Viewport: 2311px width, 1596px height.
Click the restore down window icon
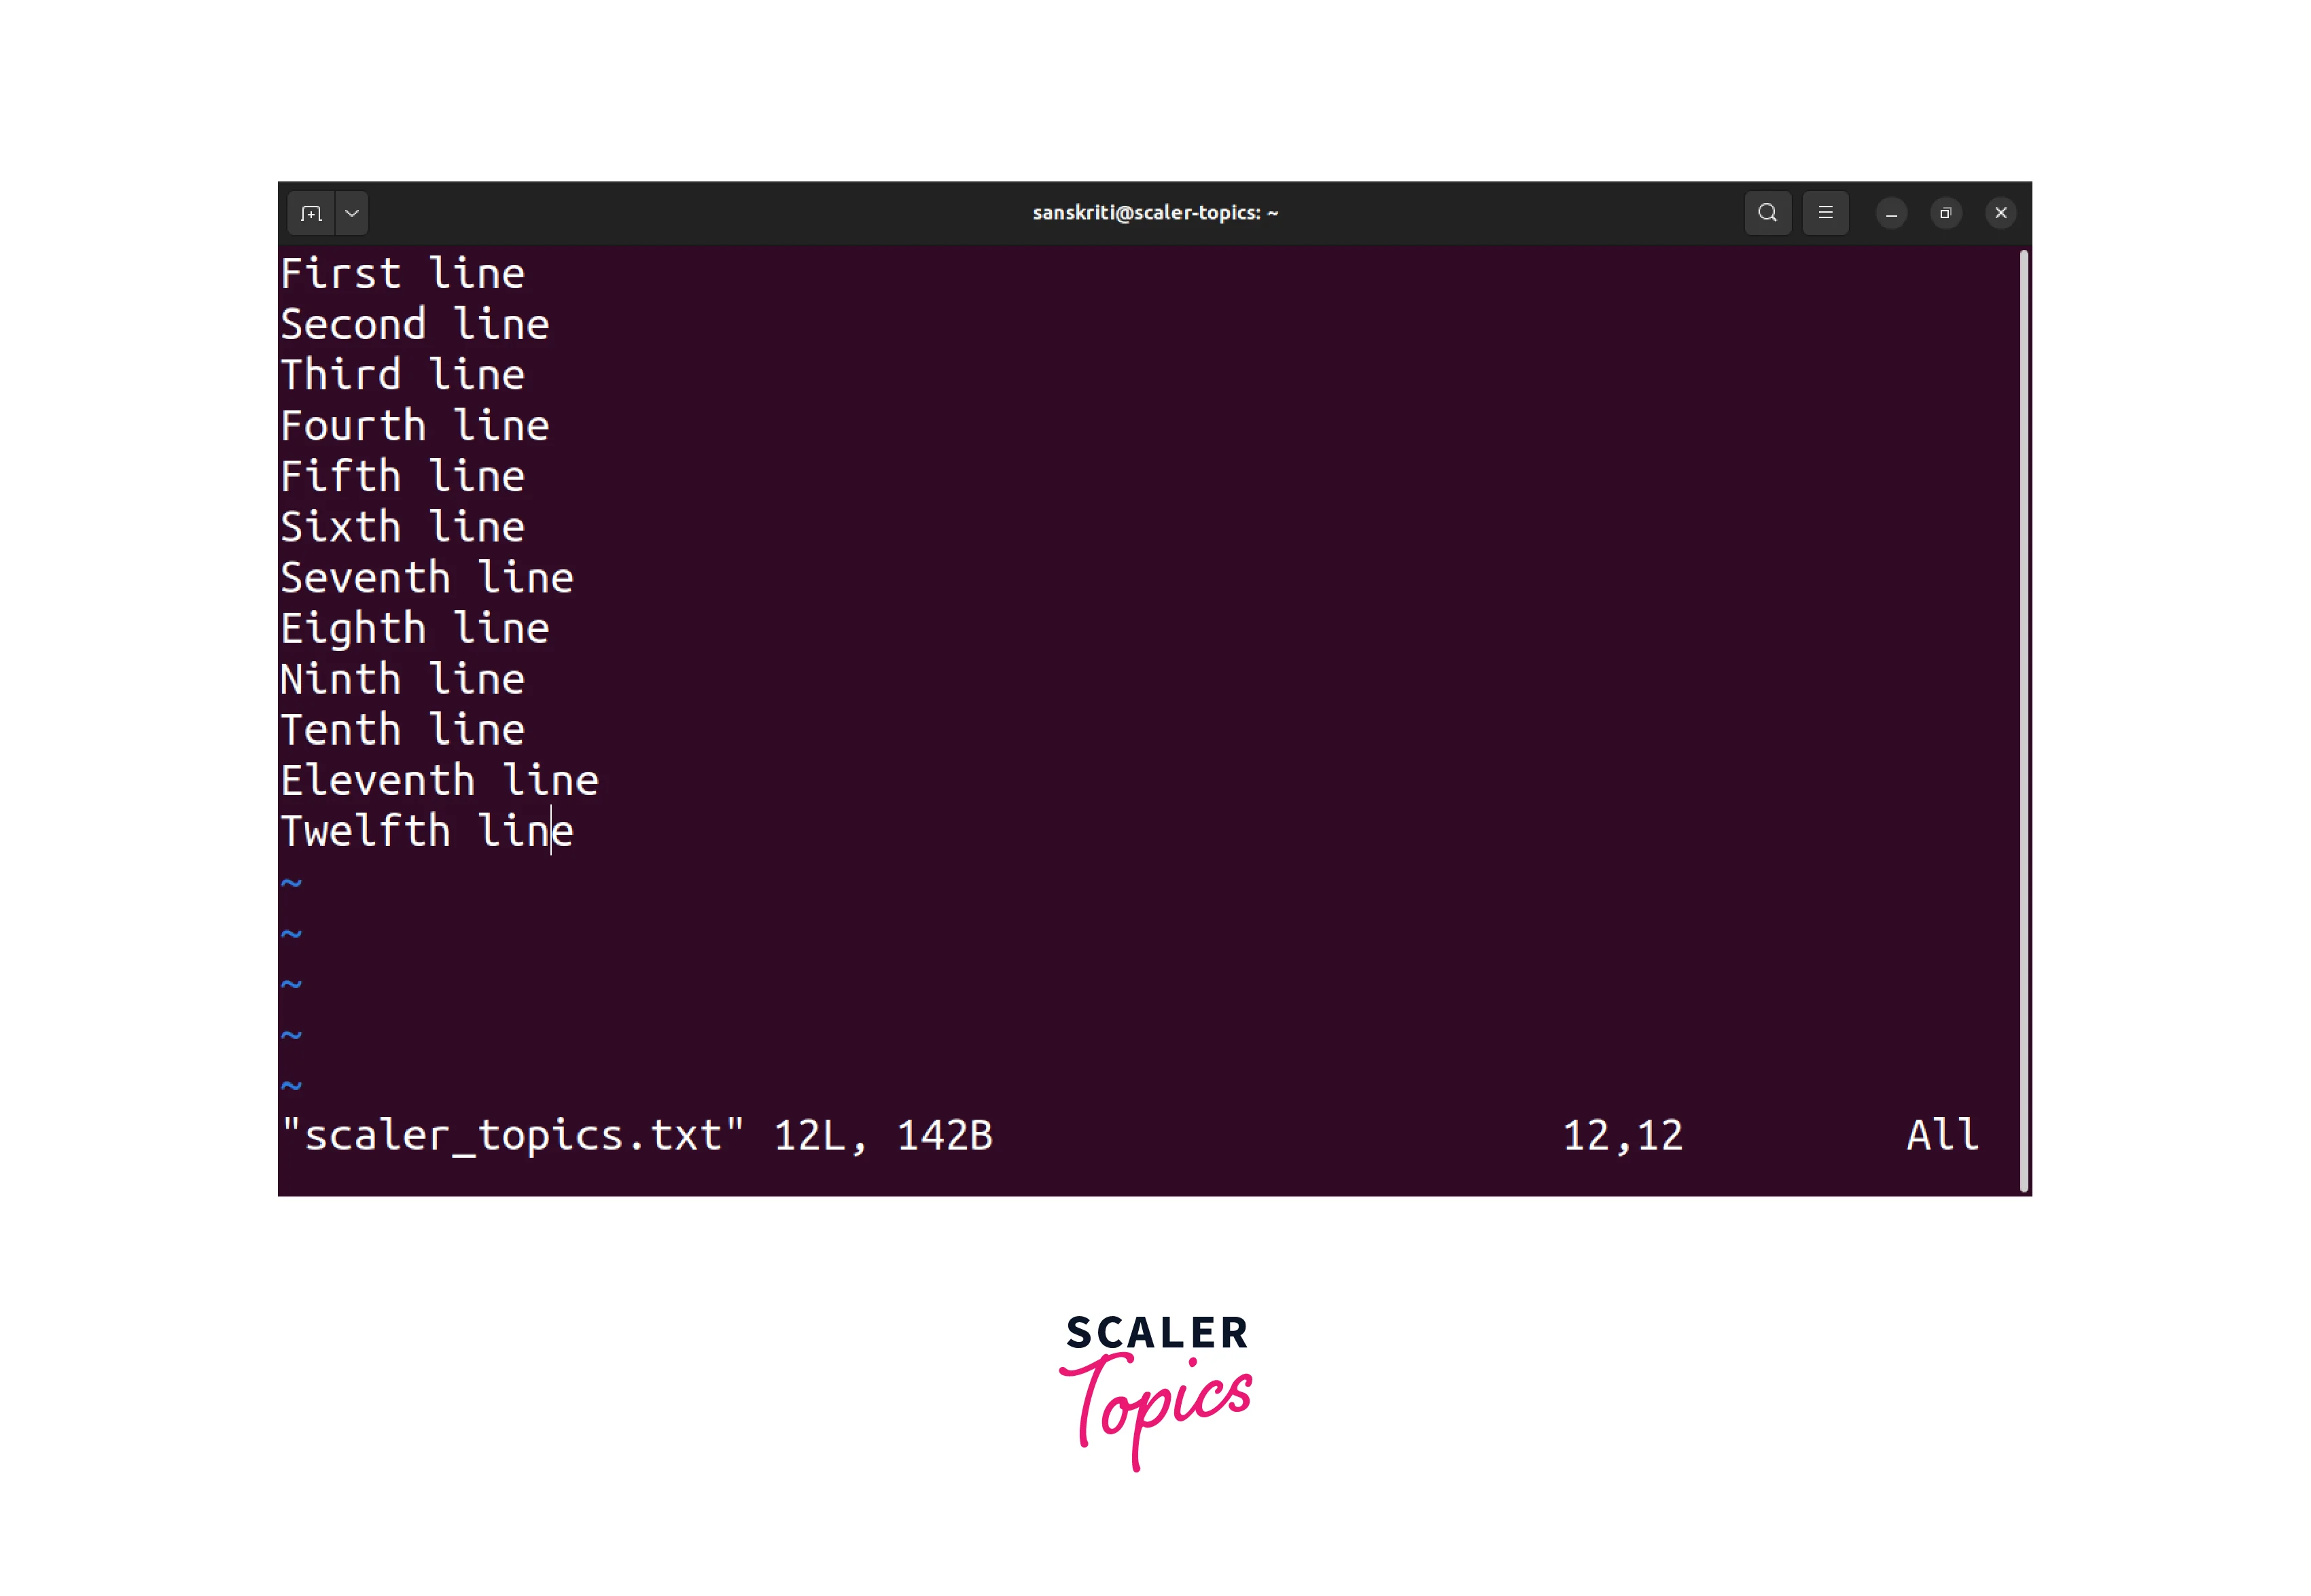(x=1945, y=213)
